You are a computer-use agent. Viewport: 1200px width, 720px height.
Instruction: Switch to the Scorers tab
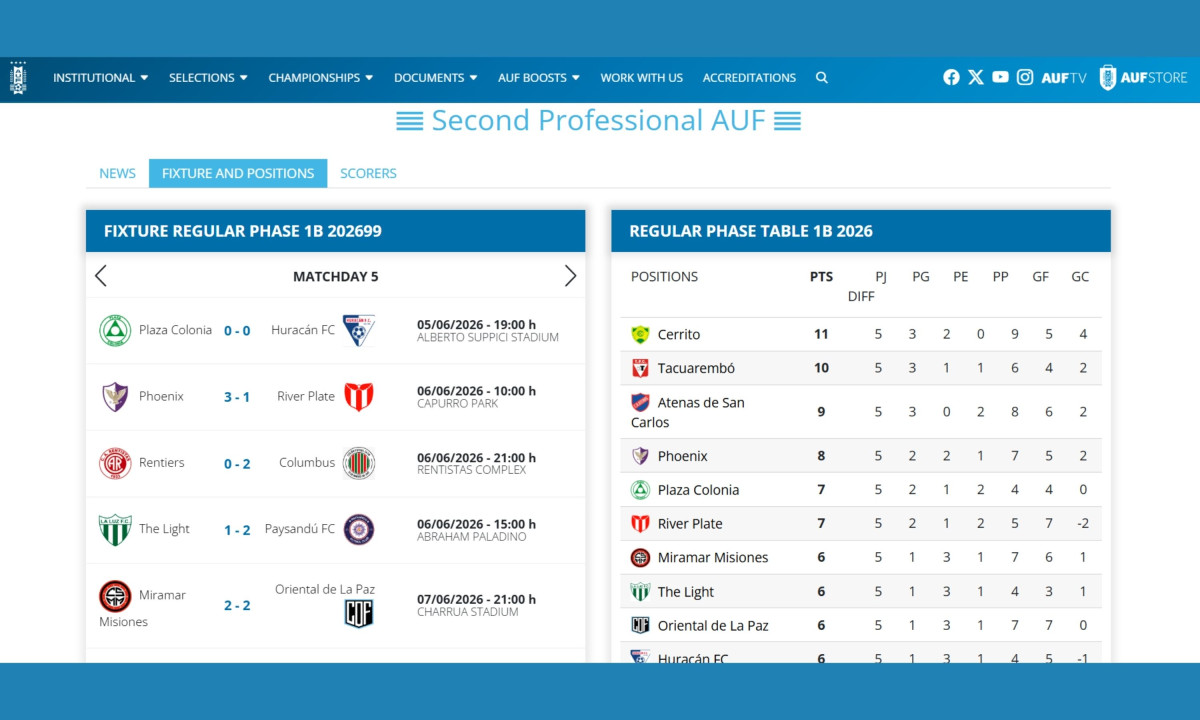[368, 173]
